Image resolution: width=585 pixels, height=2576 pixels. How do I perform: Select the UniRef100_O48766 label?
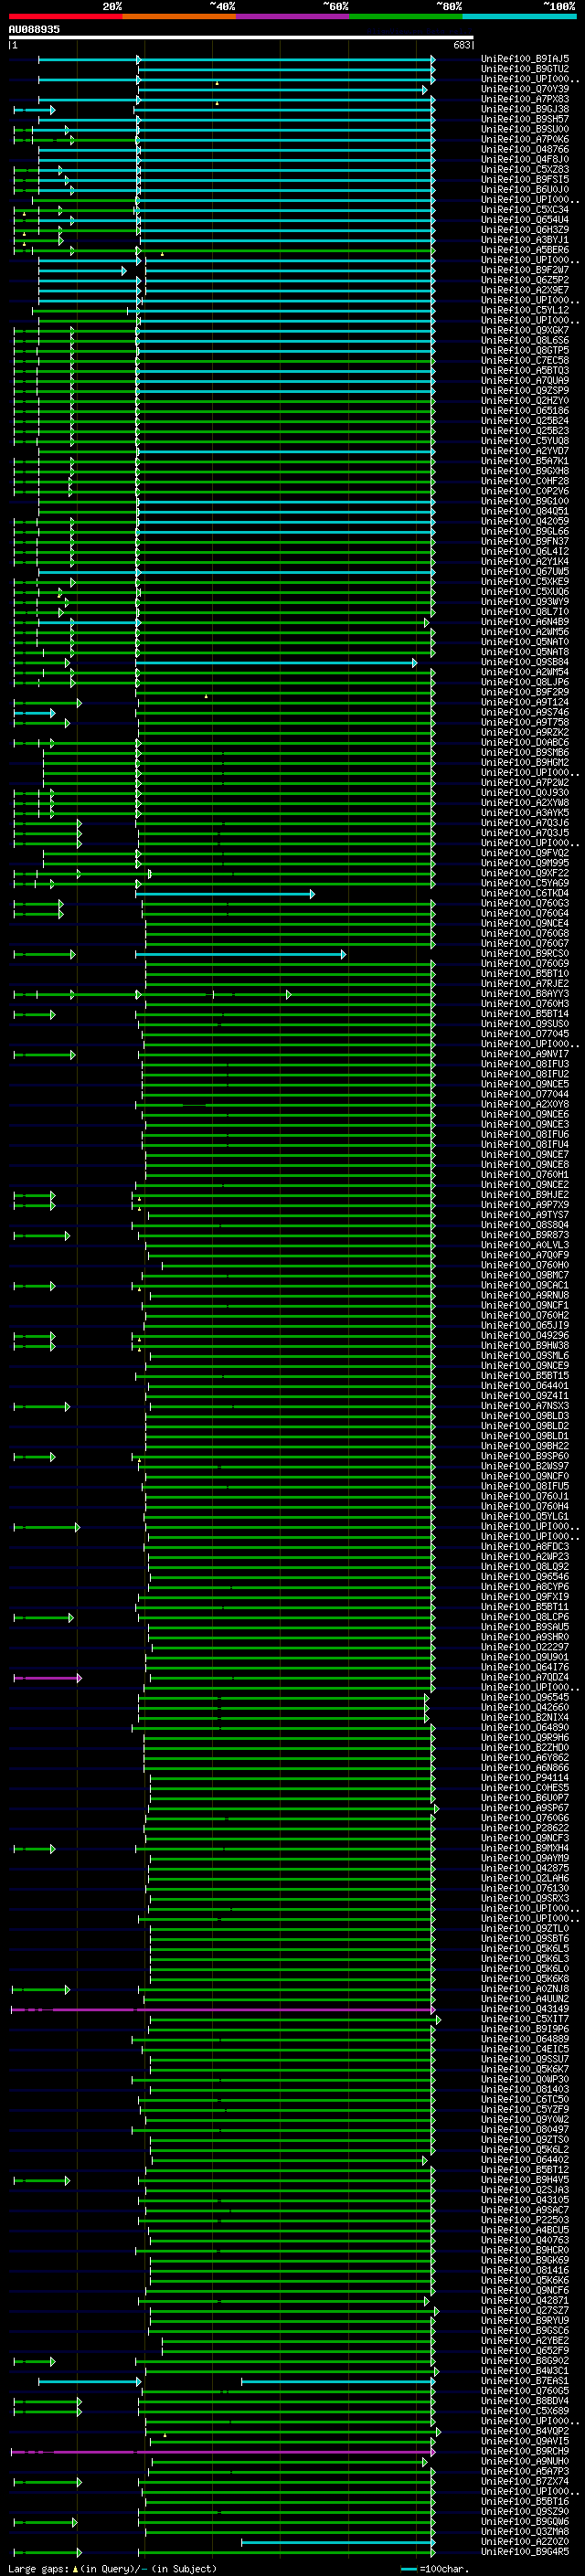525,149
